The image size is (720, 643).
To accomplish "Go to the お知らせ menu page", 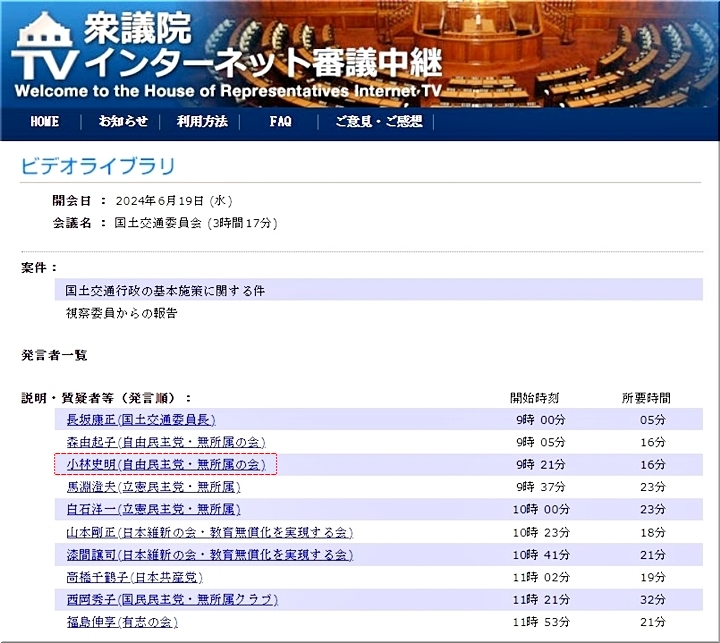I will point(123,121).
